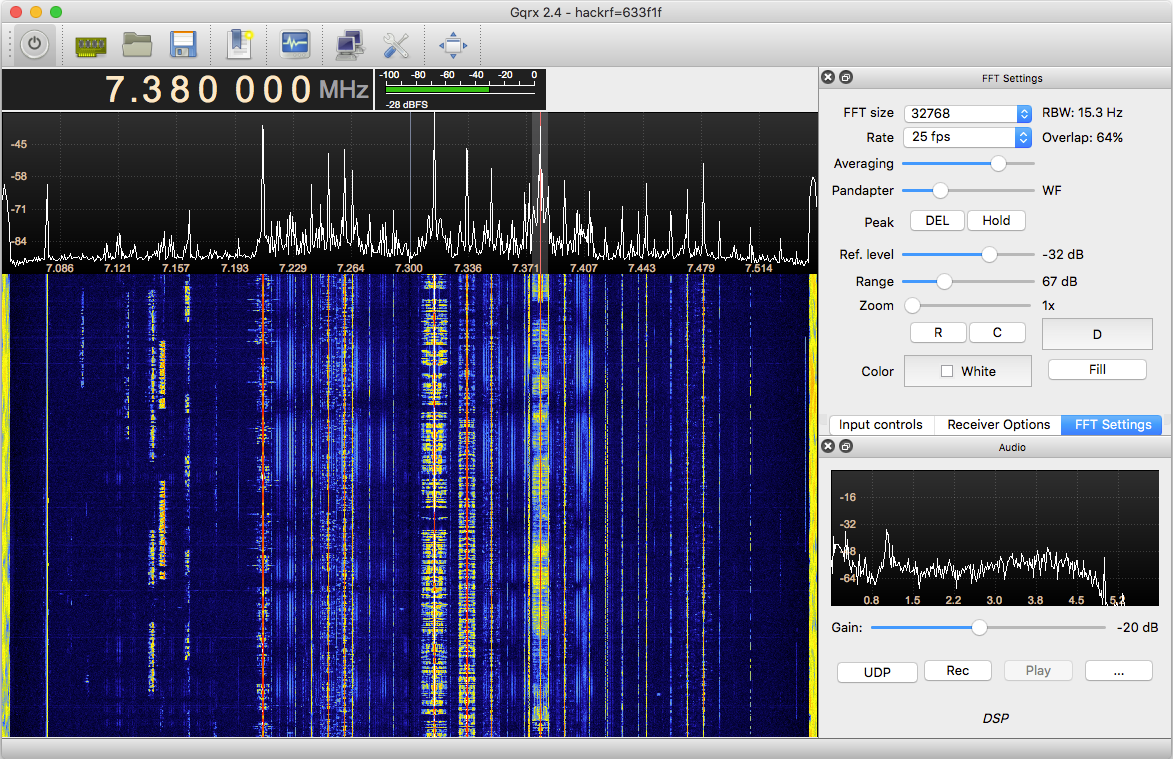Open the I/O device configuration icon
Screen dimensions: 1173x759
[91, 44]
